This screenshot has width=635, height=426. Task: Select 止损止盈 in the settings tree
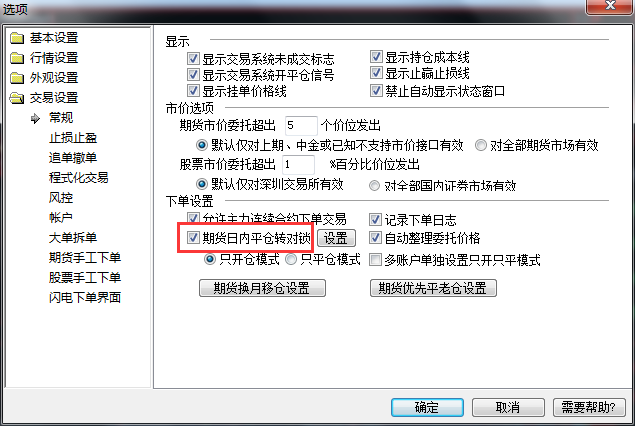click(73, 138)
